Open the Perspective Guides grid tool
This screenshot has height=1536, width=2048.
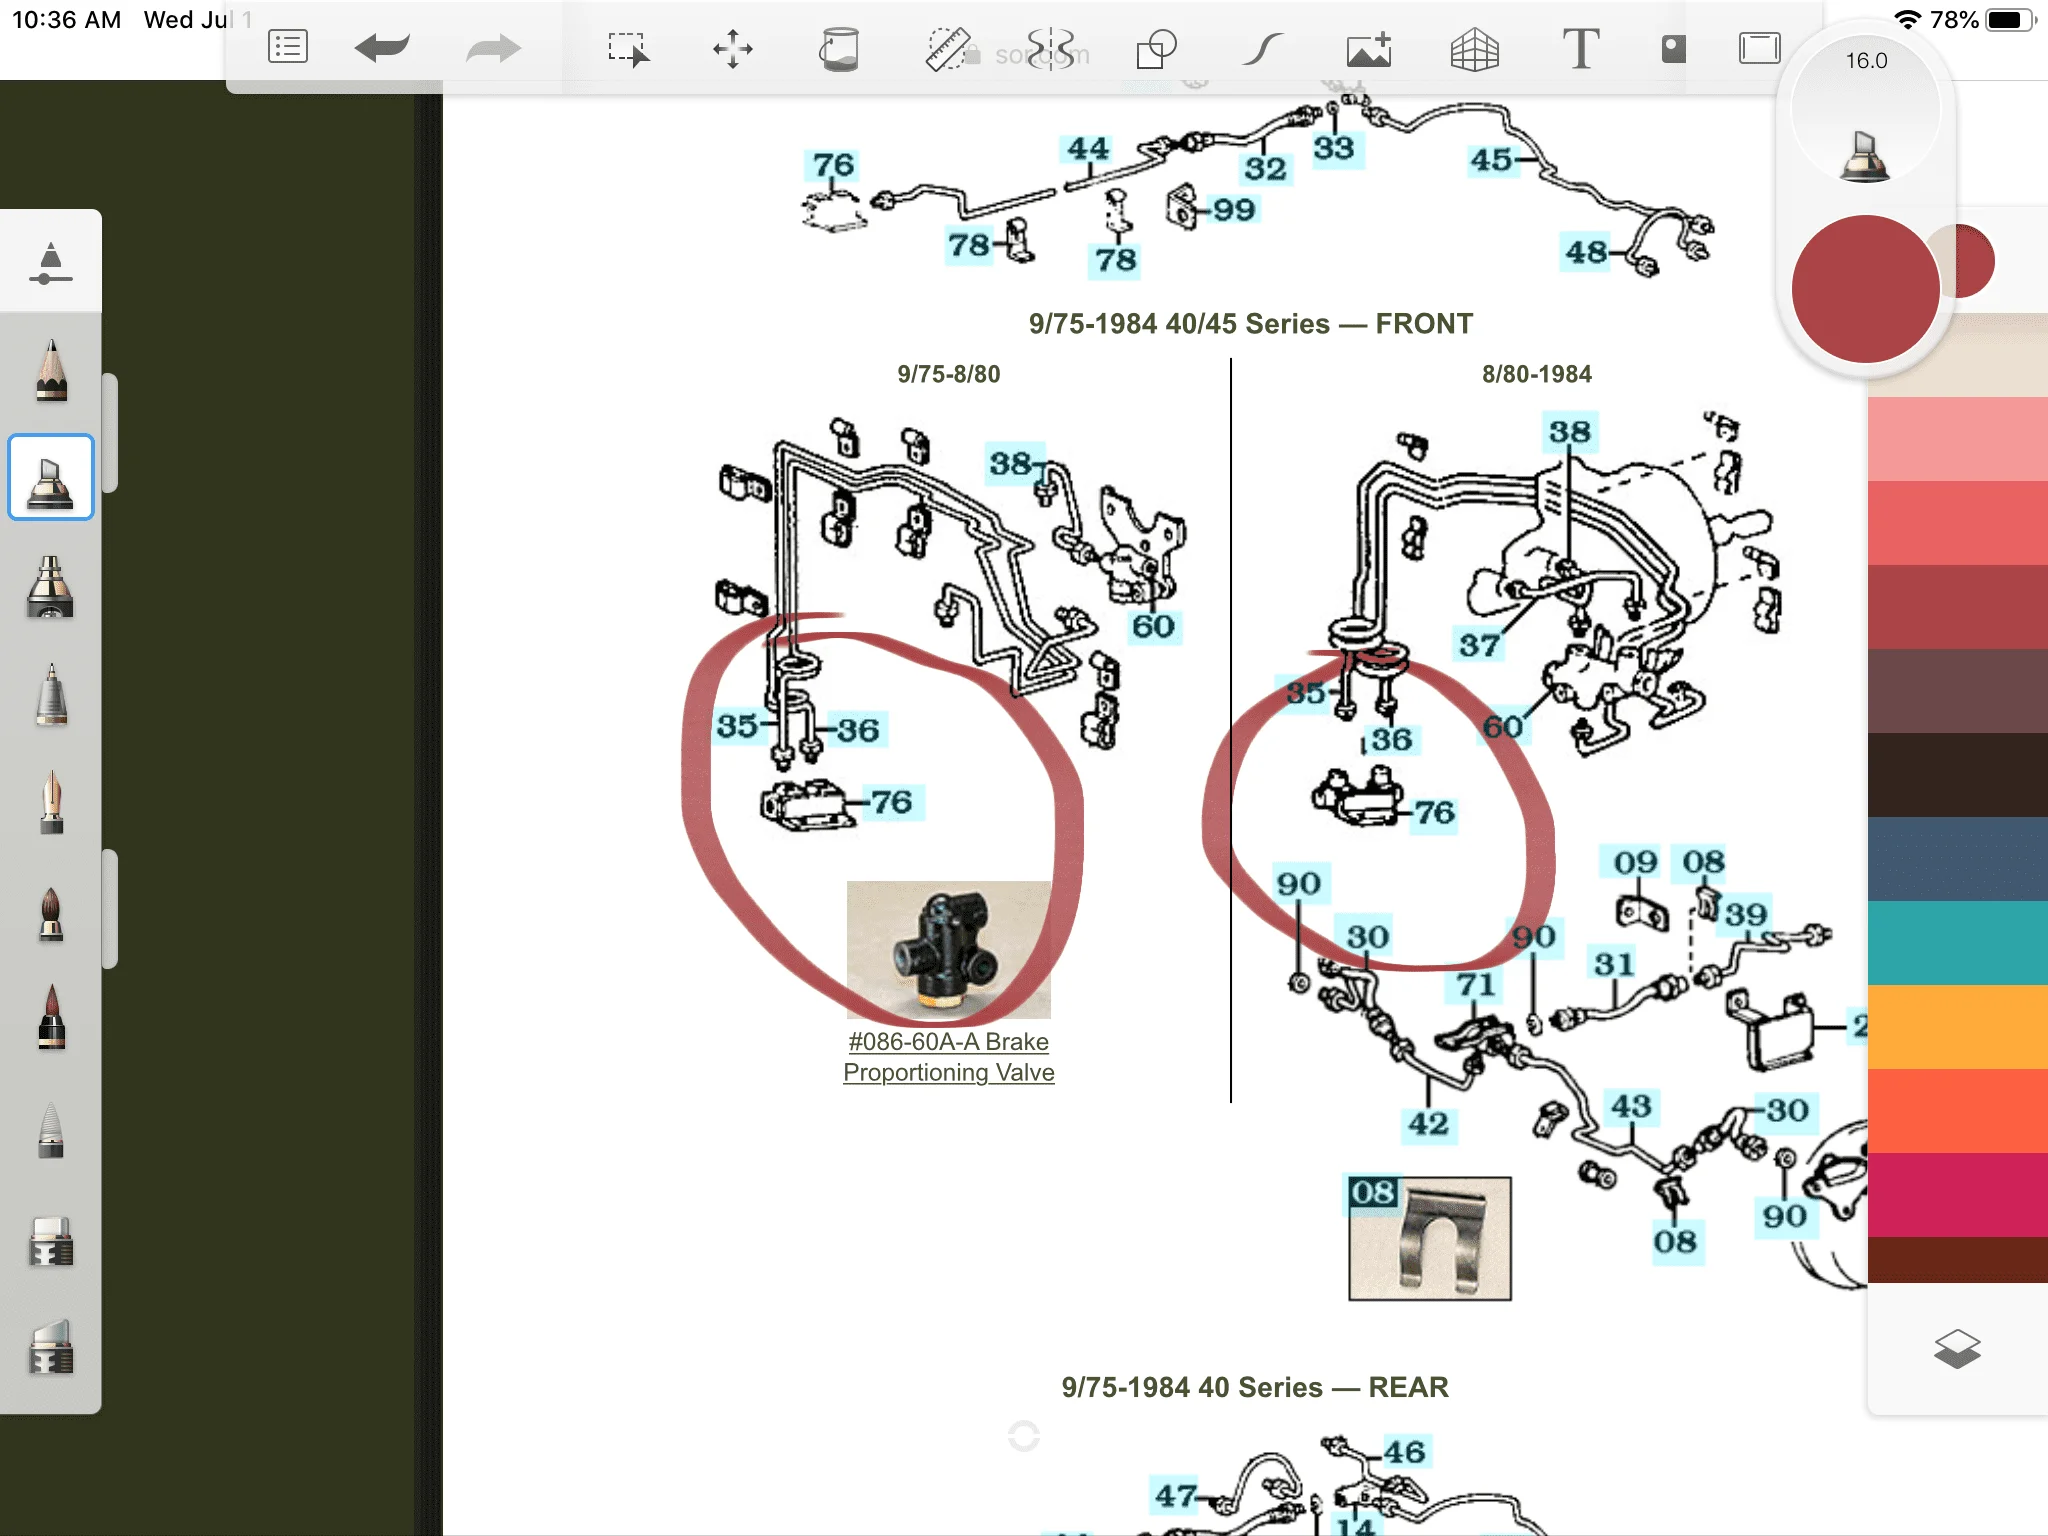point(1474,48)
